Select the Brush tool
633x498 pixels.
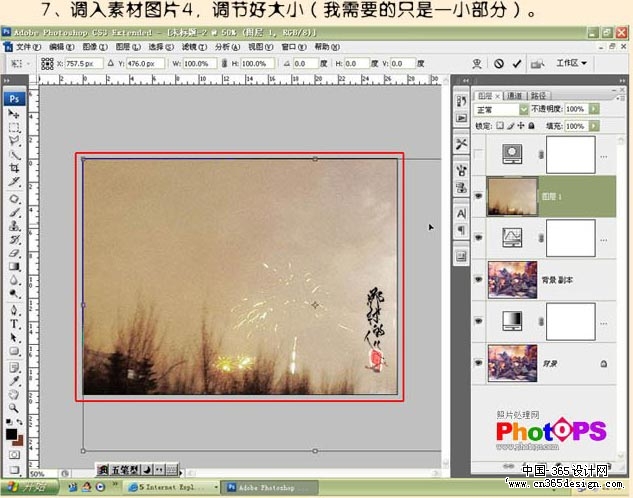(14, 212)
